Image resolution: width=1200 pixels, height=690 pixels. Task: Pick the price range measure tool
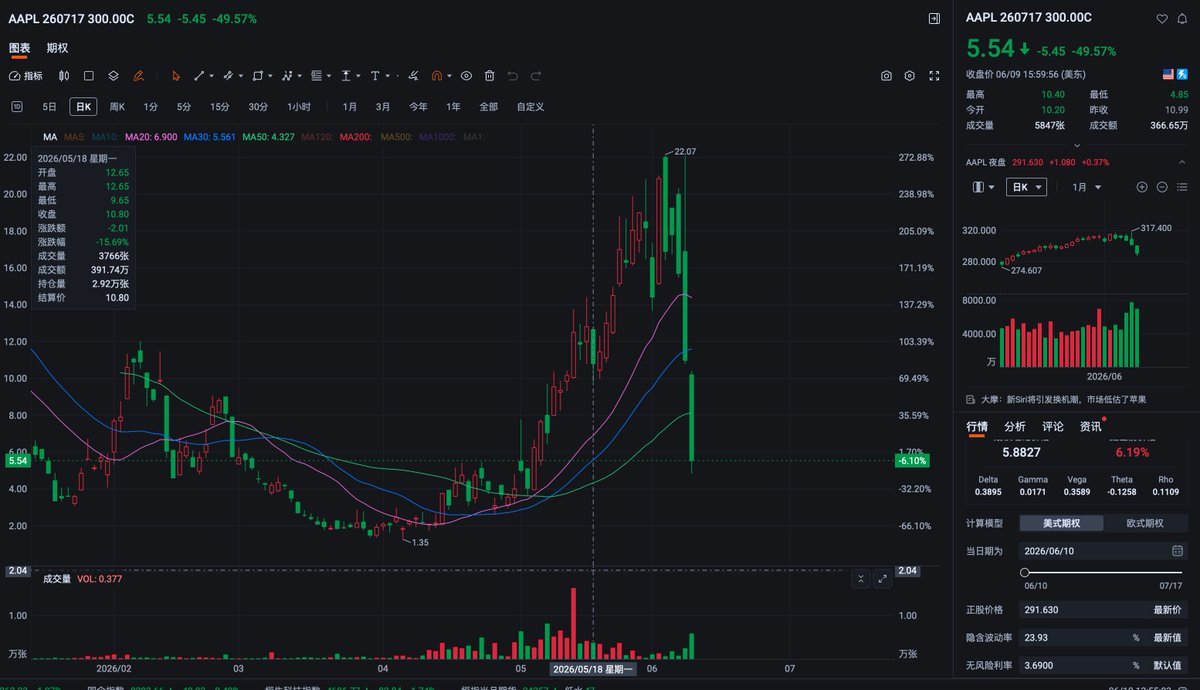(x=346, y=76)
